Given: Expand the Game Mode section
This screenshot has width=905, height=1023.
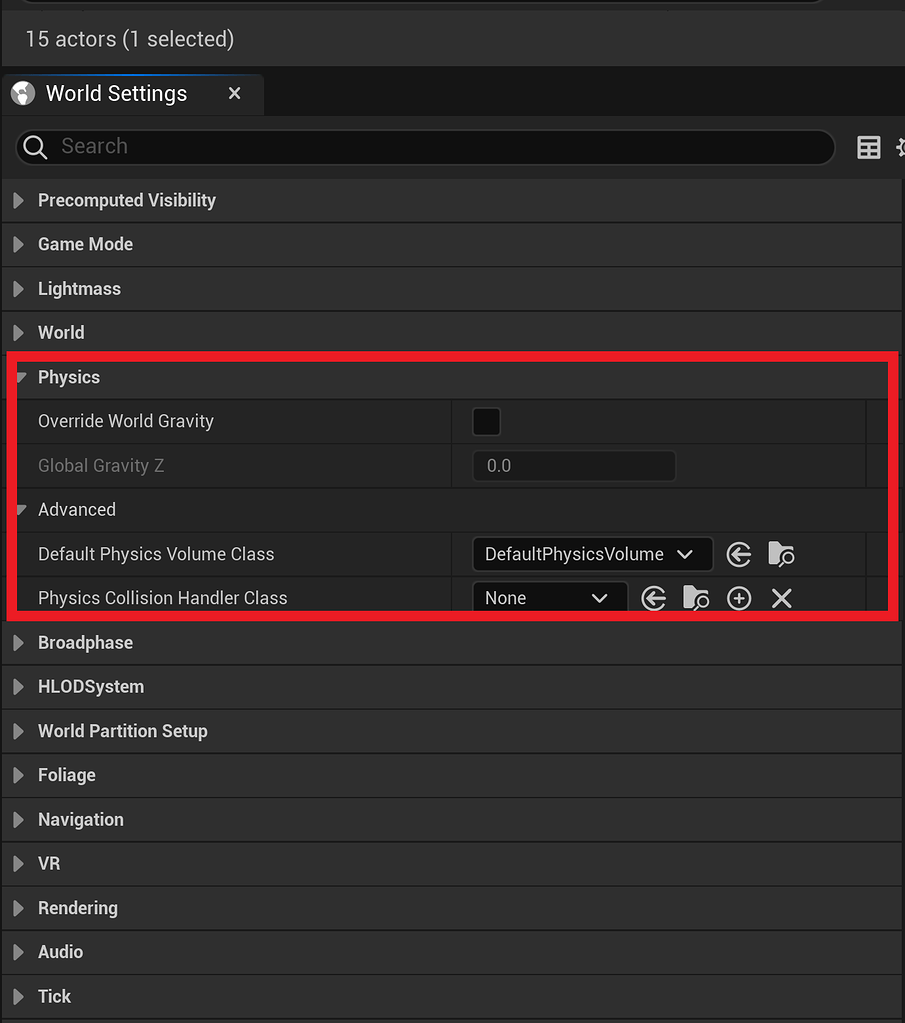Looking at the screenshot, I should point(17,244).
